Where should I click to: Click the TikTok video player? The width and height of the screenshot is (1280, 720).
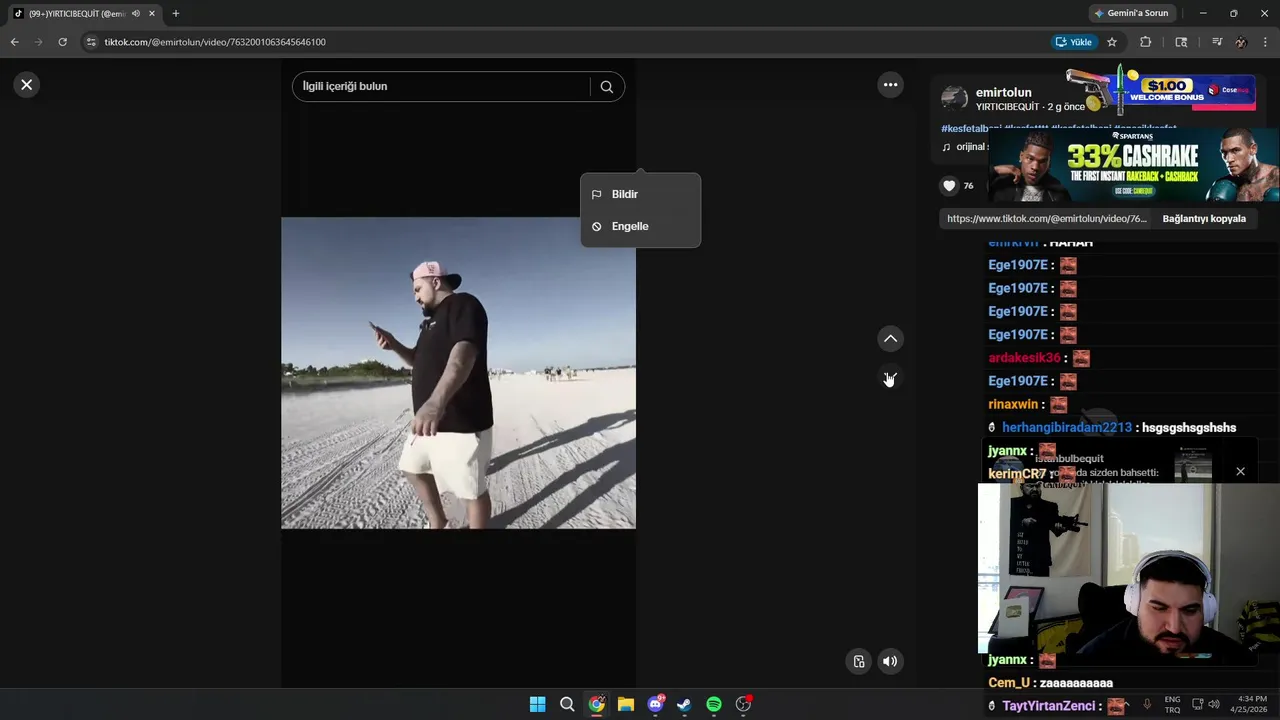[458, 372]
